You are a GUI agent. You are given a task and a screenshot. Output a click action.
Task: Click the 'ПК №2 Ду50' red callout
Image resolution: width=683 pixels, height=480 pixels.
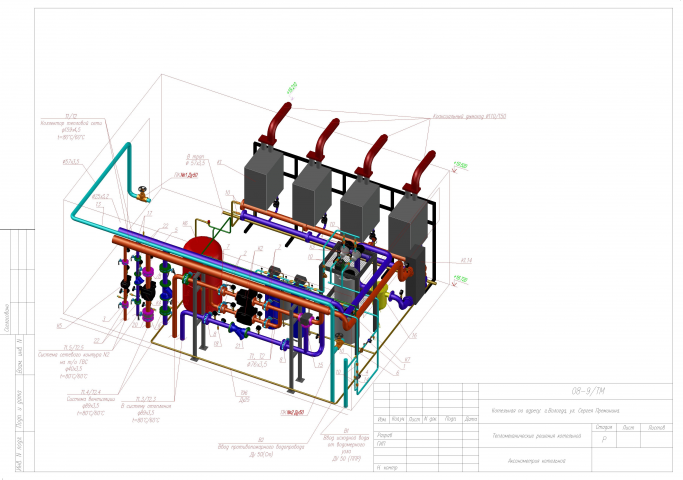[292, 412]
